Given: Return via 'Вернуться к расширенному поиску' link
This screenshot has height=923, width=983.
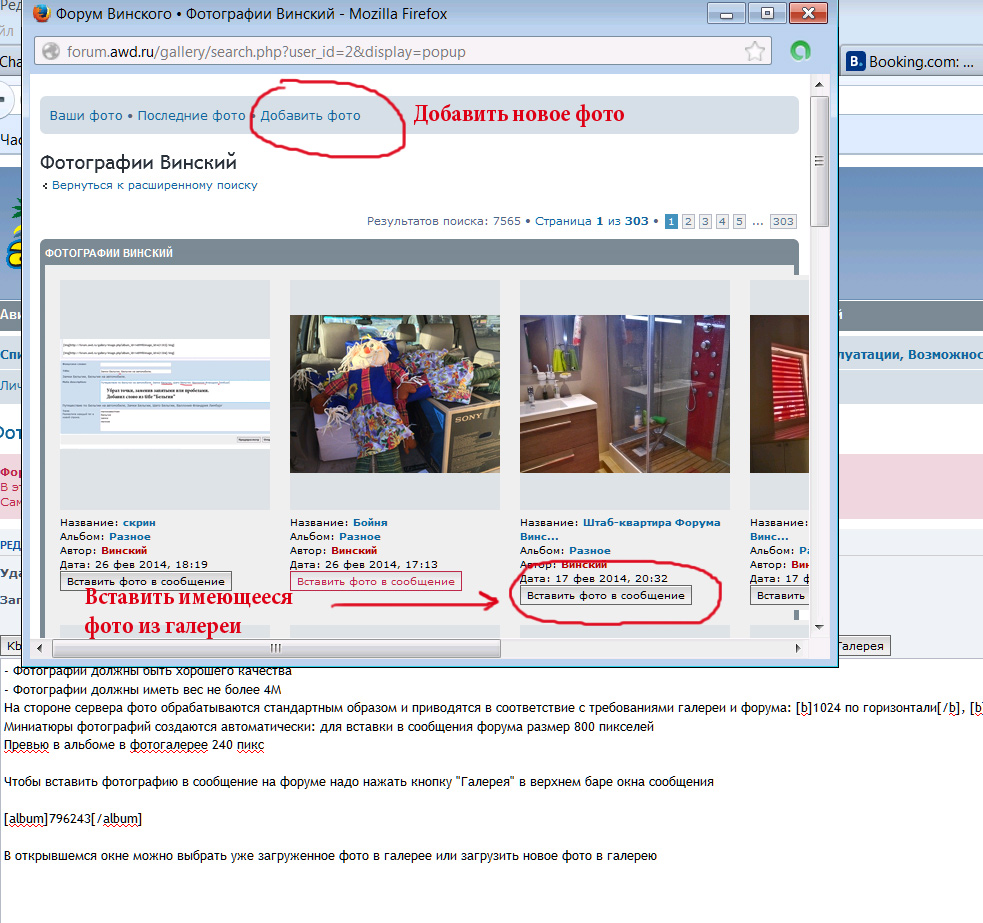Looking at the screenshot, I should [x=154, y=185].
